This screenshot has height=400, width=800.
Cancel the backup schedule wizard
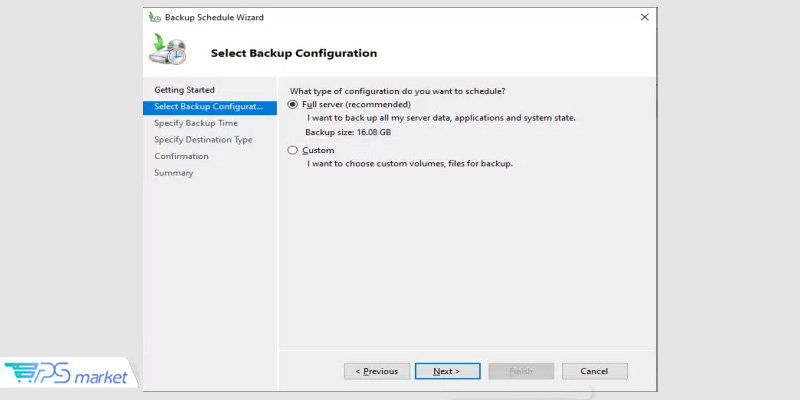click(593, 371)
